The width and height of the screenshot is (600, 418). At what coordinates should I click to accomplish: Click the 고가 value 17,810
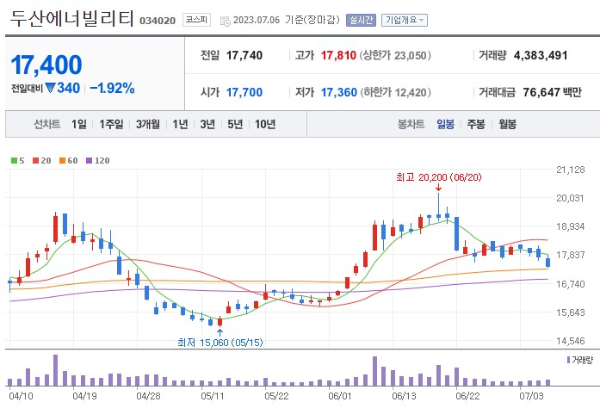(x=338, y=56)
